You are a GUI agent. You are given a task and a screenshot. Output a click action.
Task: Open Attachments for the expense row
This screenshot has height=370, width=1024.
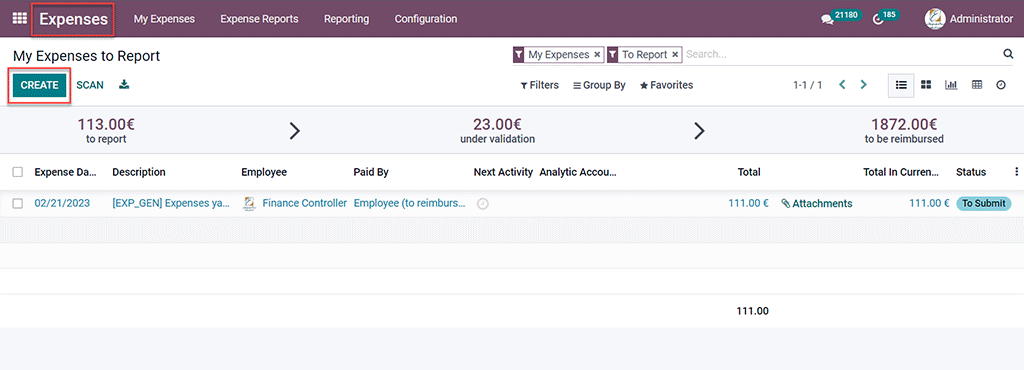[817, 204]
